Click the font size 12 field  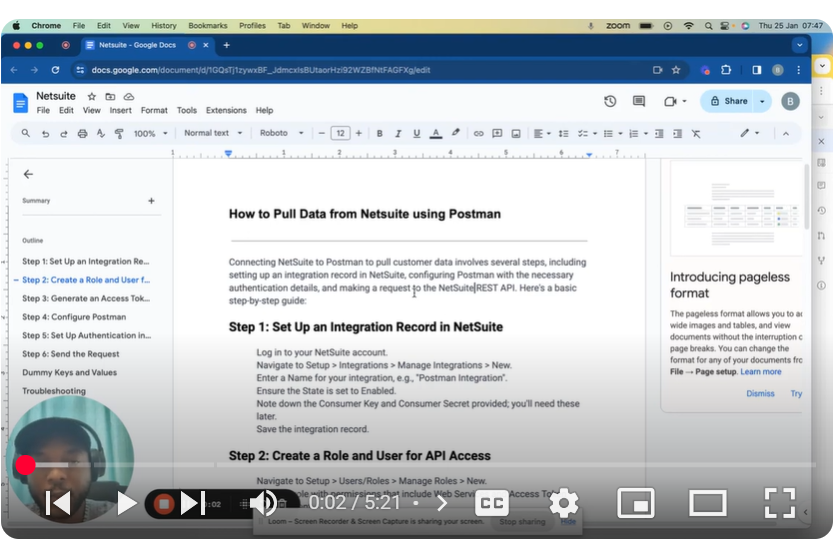(x=340, y=133)
